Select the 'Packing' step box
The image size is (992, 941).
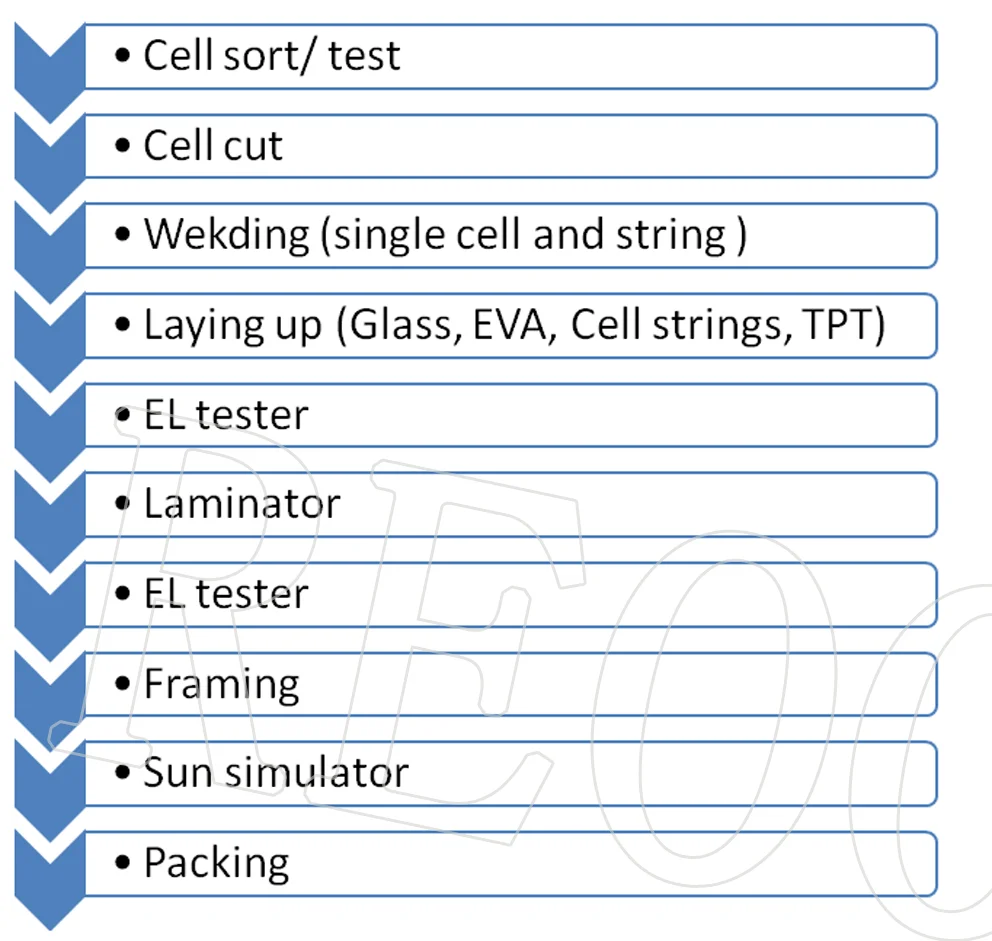pyautogui.click(x=510, y=863)
